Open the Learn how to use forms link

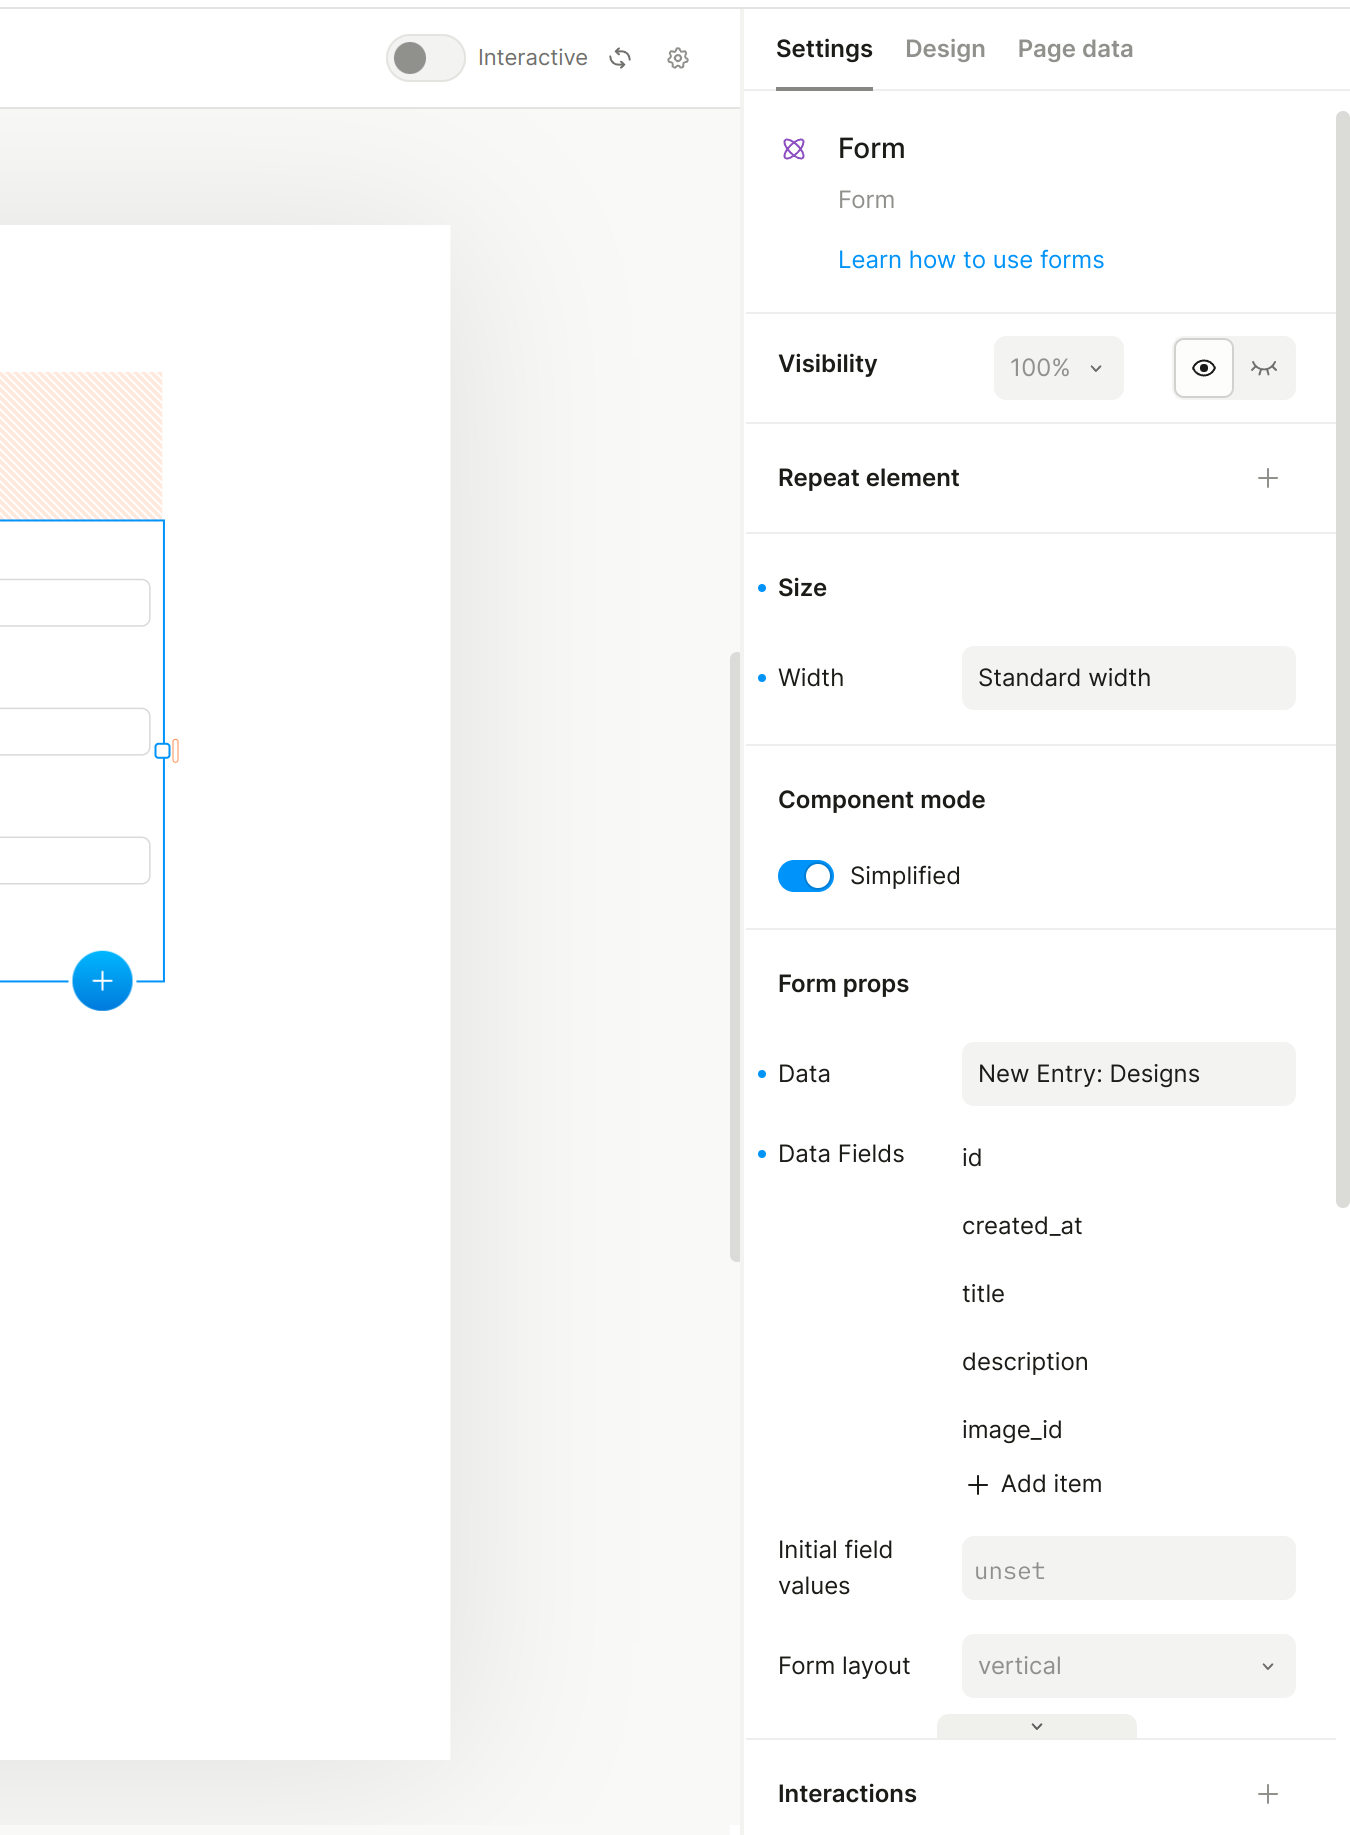coord(971,260)
